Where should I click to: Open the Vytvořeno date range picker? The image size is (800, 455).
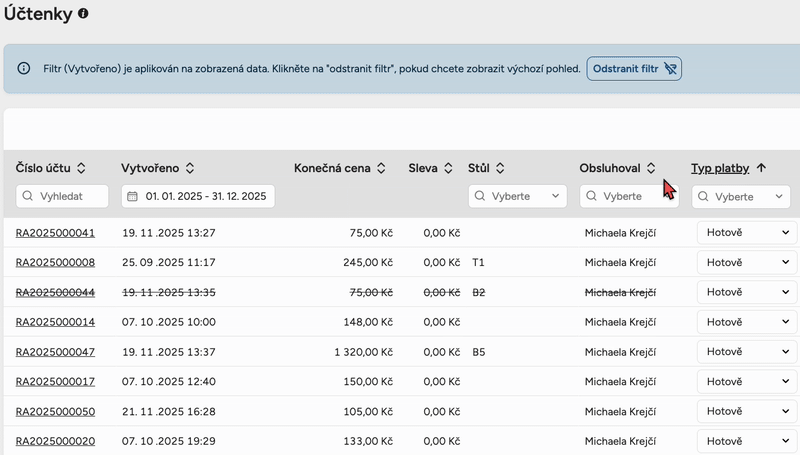[198, 197]
